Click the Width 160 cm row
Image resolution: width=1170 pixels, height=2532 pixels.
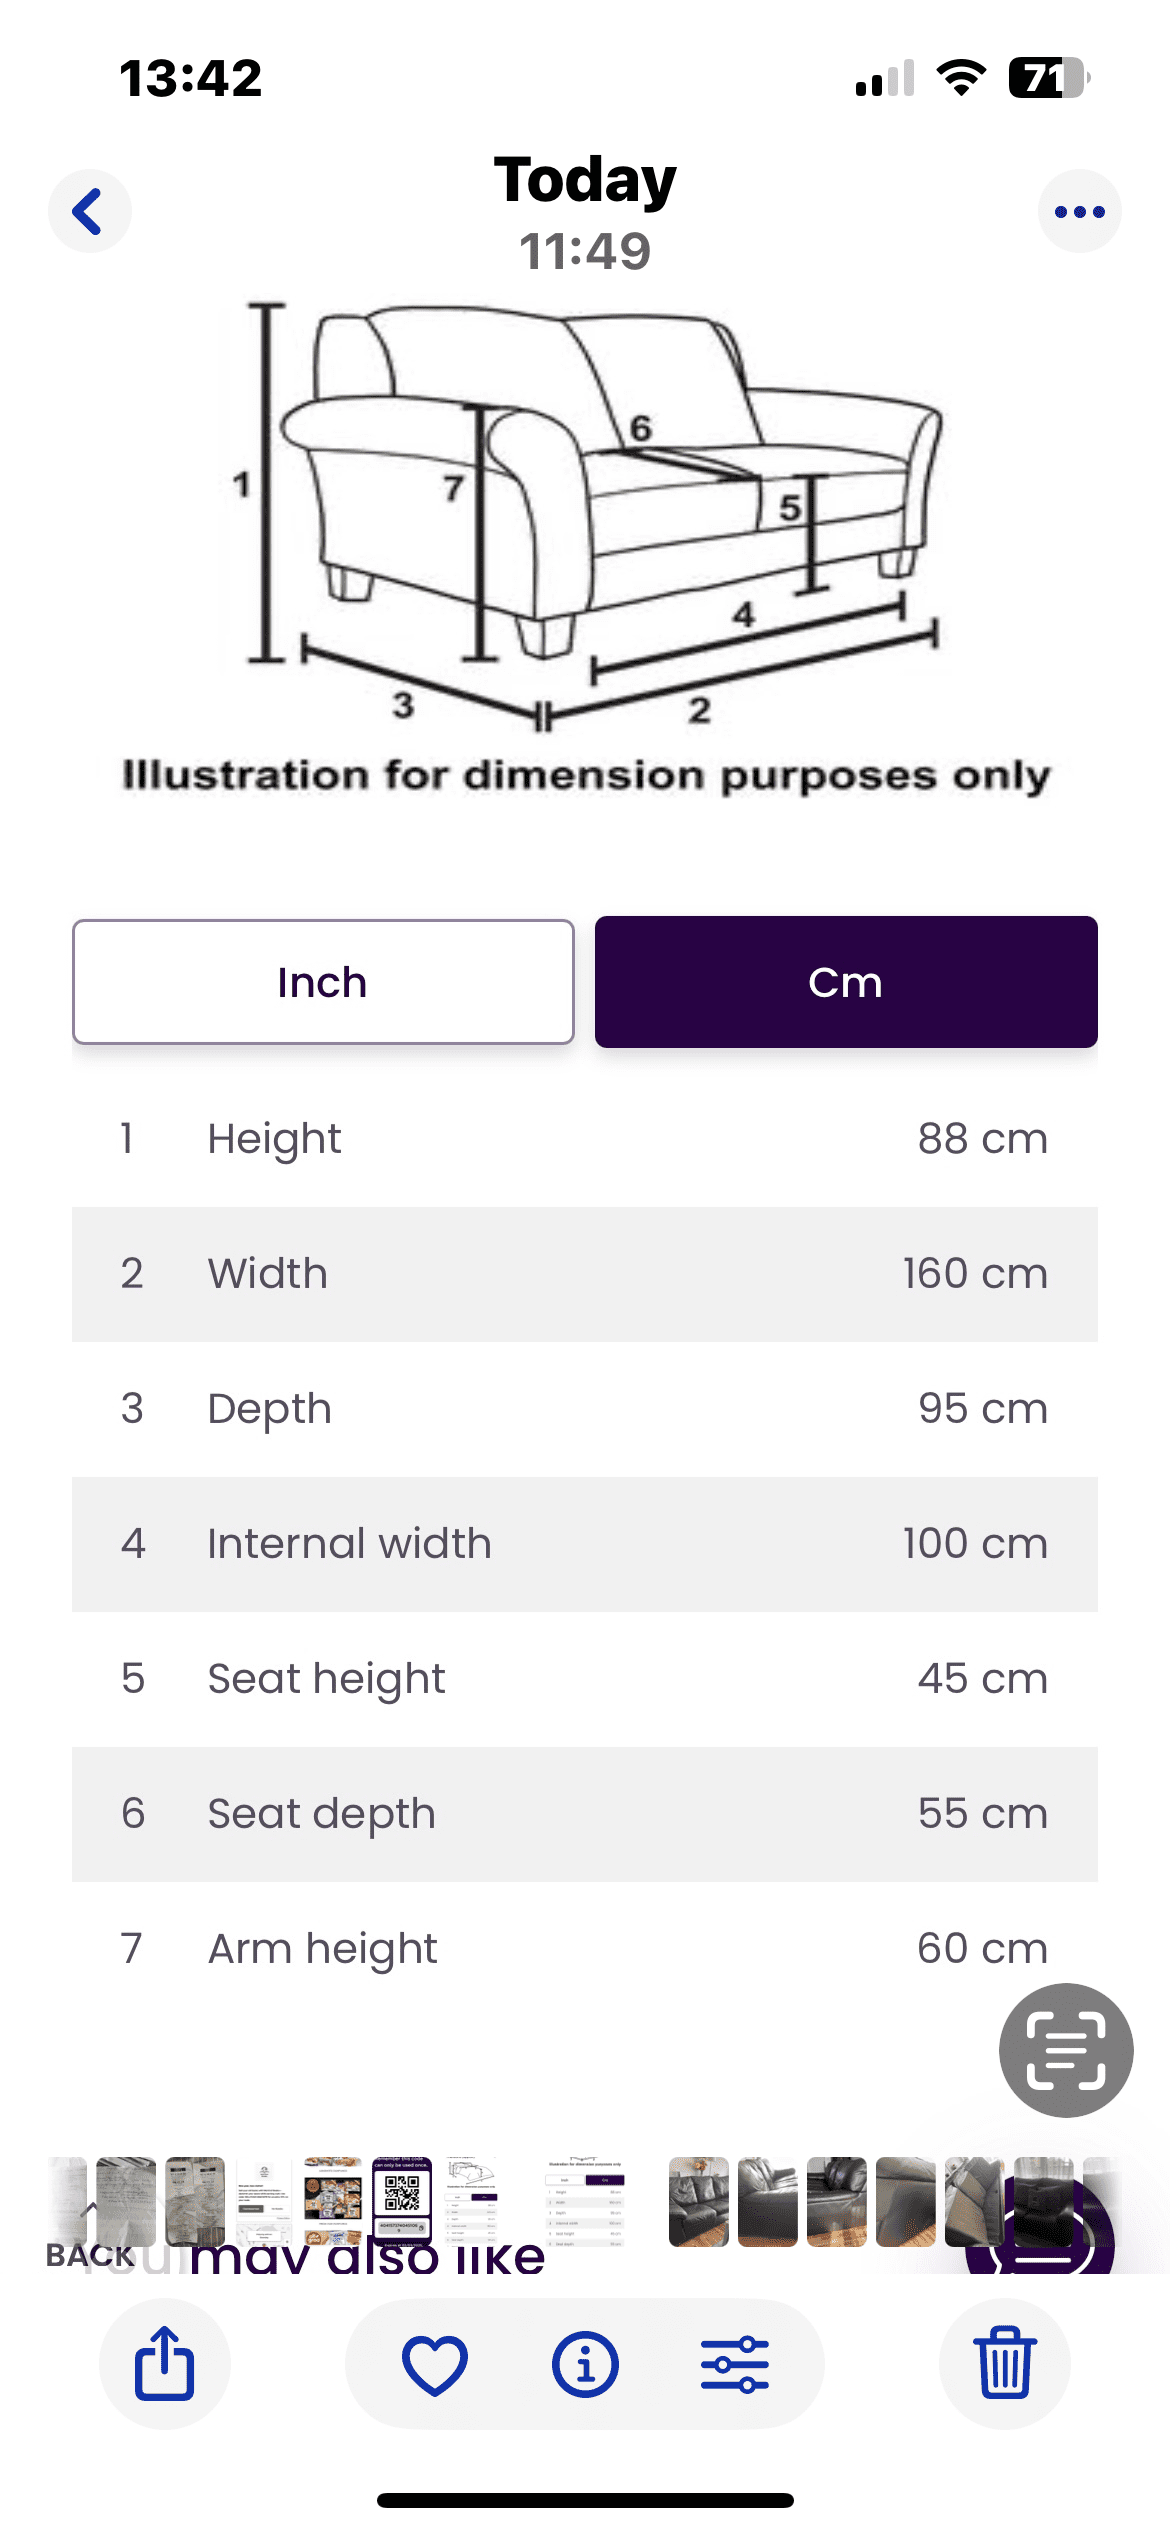tap(585, 1274)
